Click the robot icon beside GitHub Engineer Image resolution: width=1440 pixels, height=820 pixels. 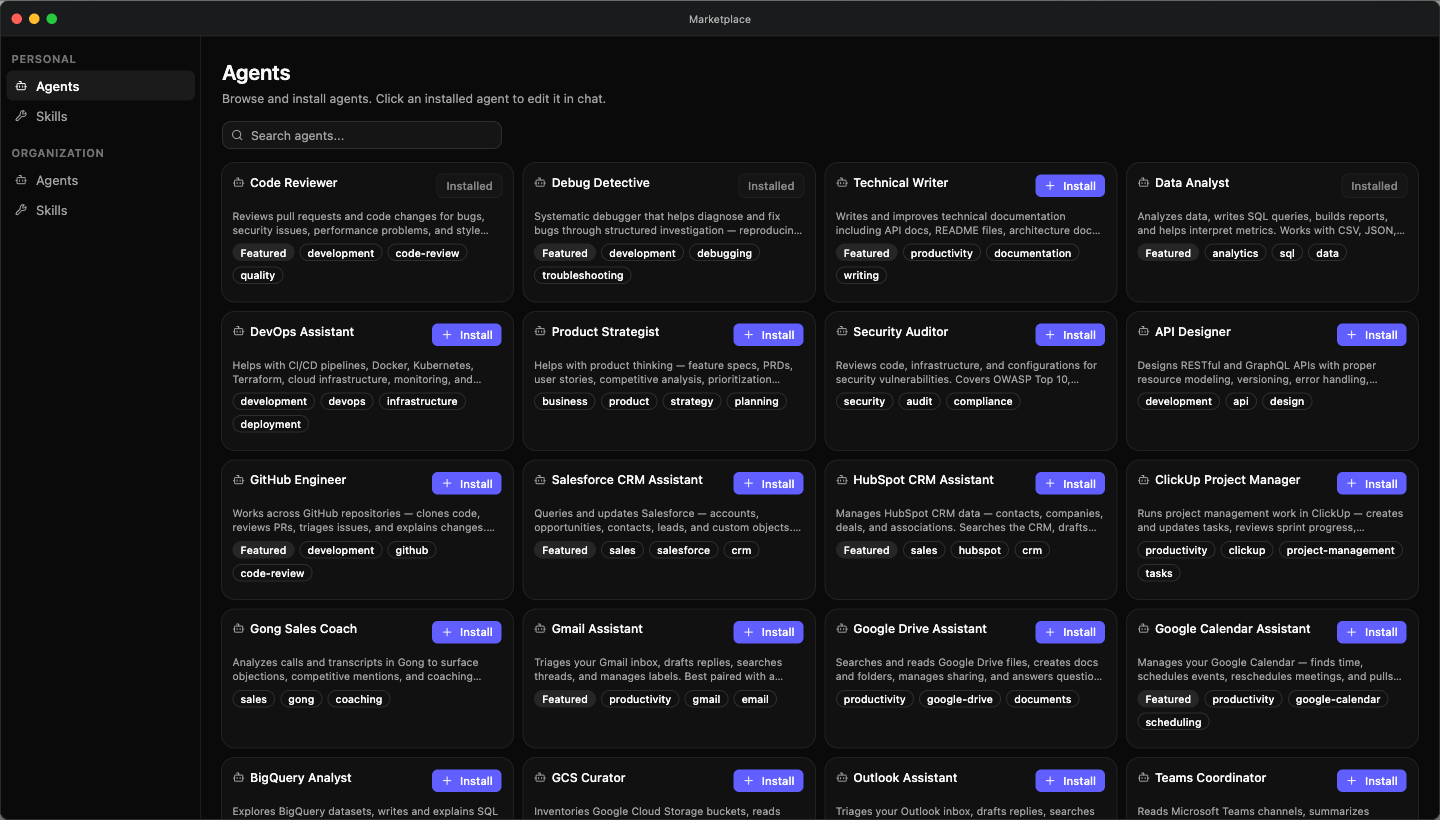[x=238, y=480]
